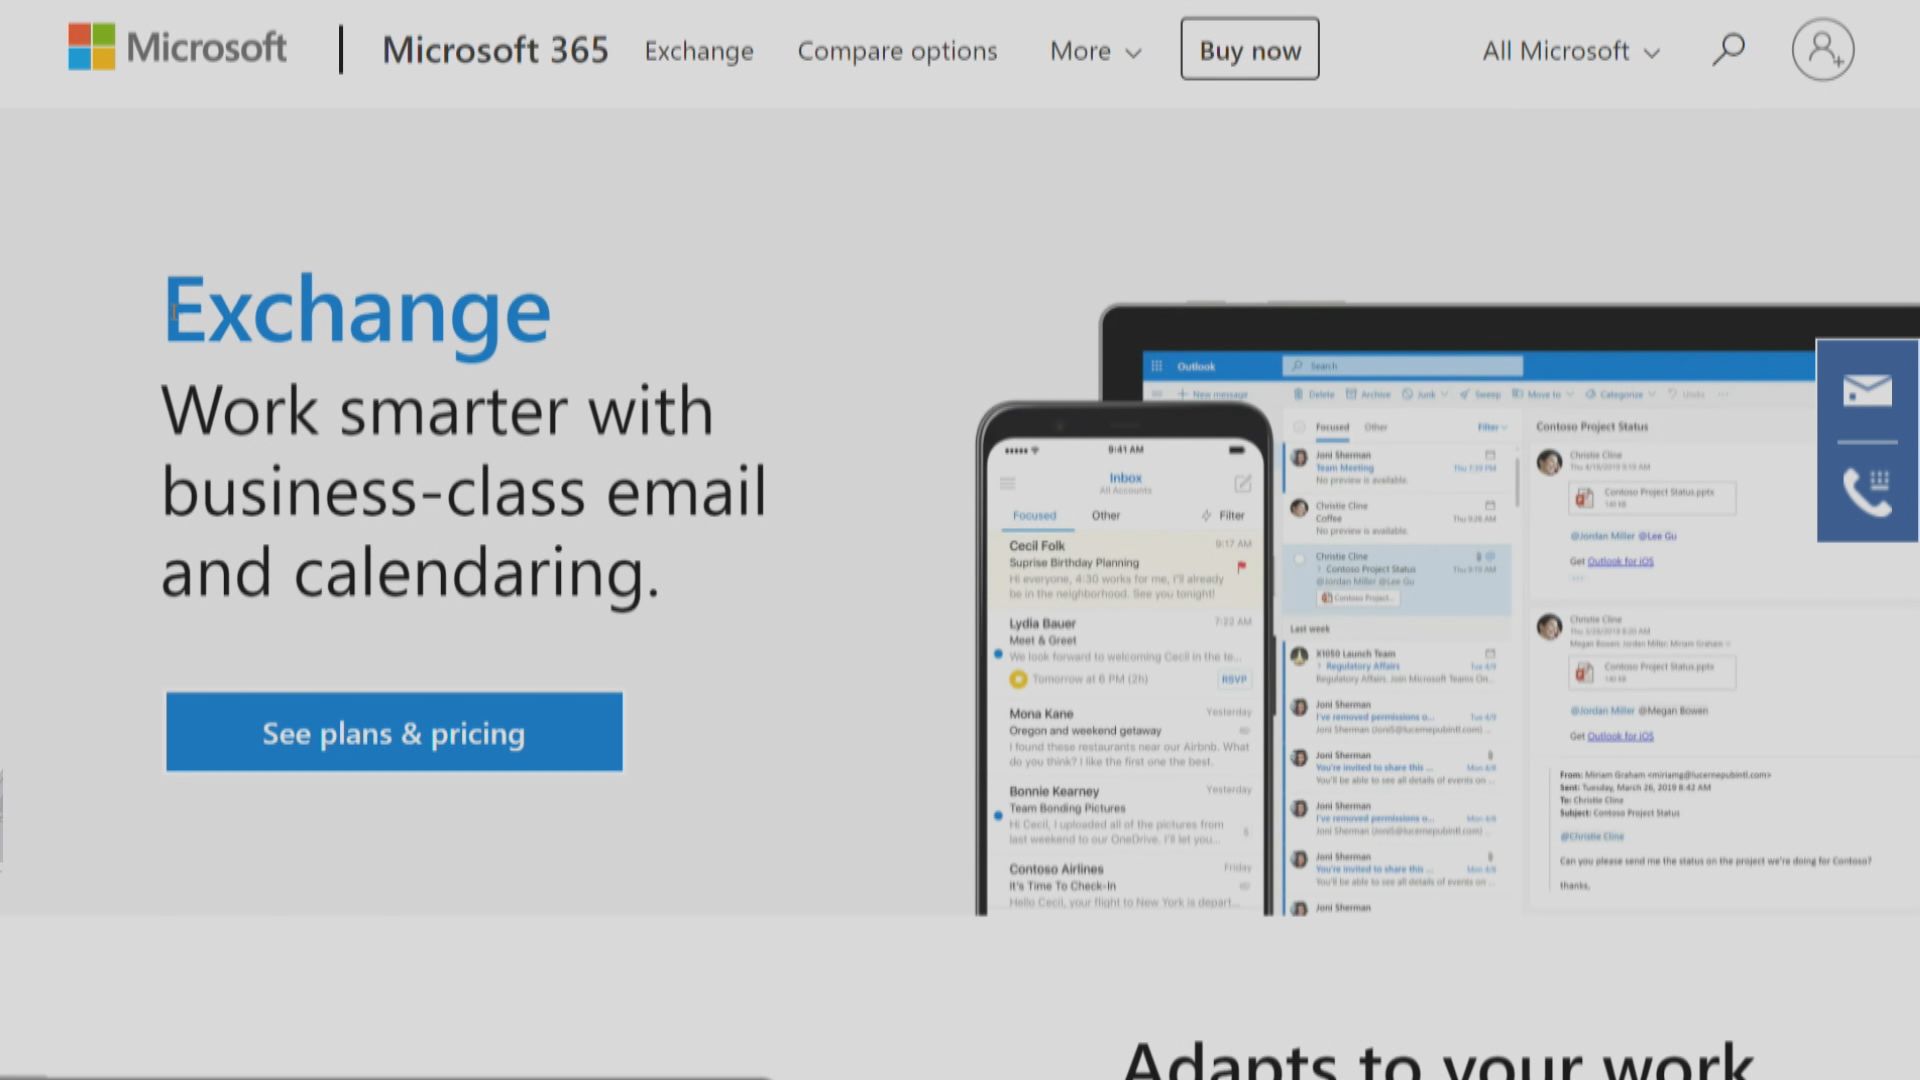The width and height of the screenshot is (1920, 1080).
Task: Click the Buy now button
Action: (x=1249, y=49)
